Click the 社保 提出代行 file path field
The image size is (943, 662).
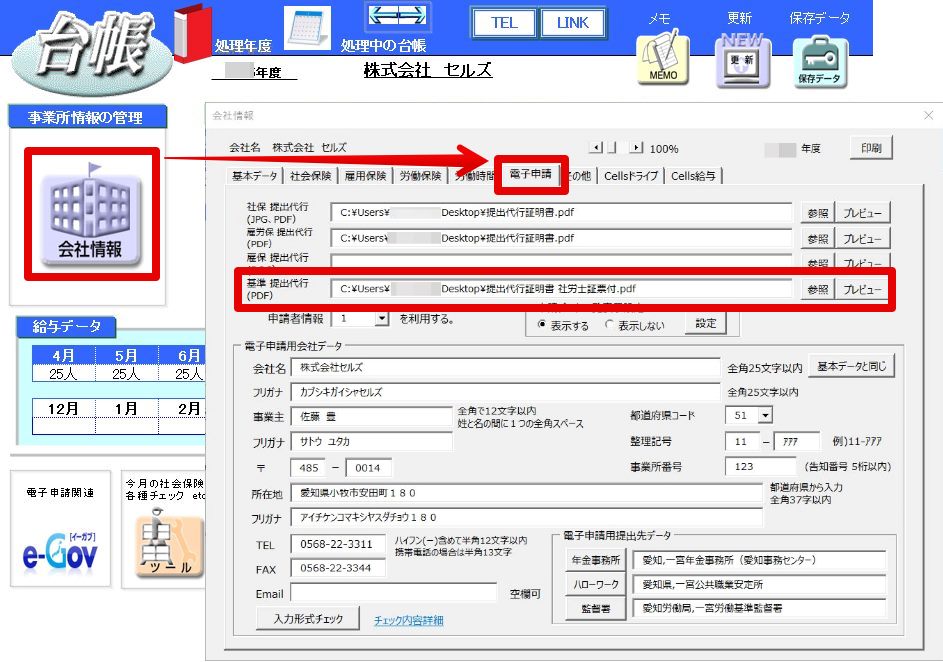(561, 213)
